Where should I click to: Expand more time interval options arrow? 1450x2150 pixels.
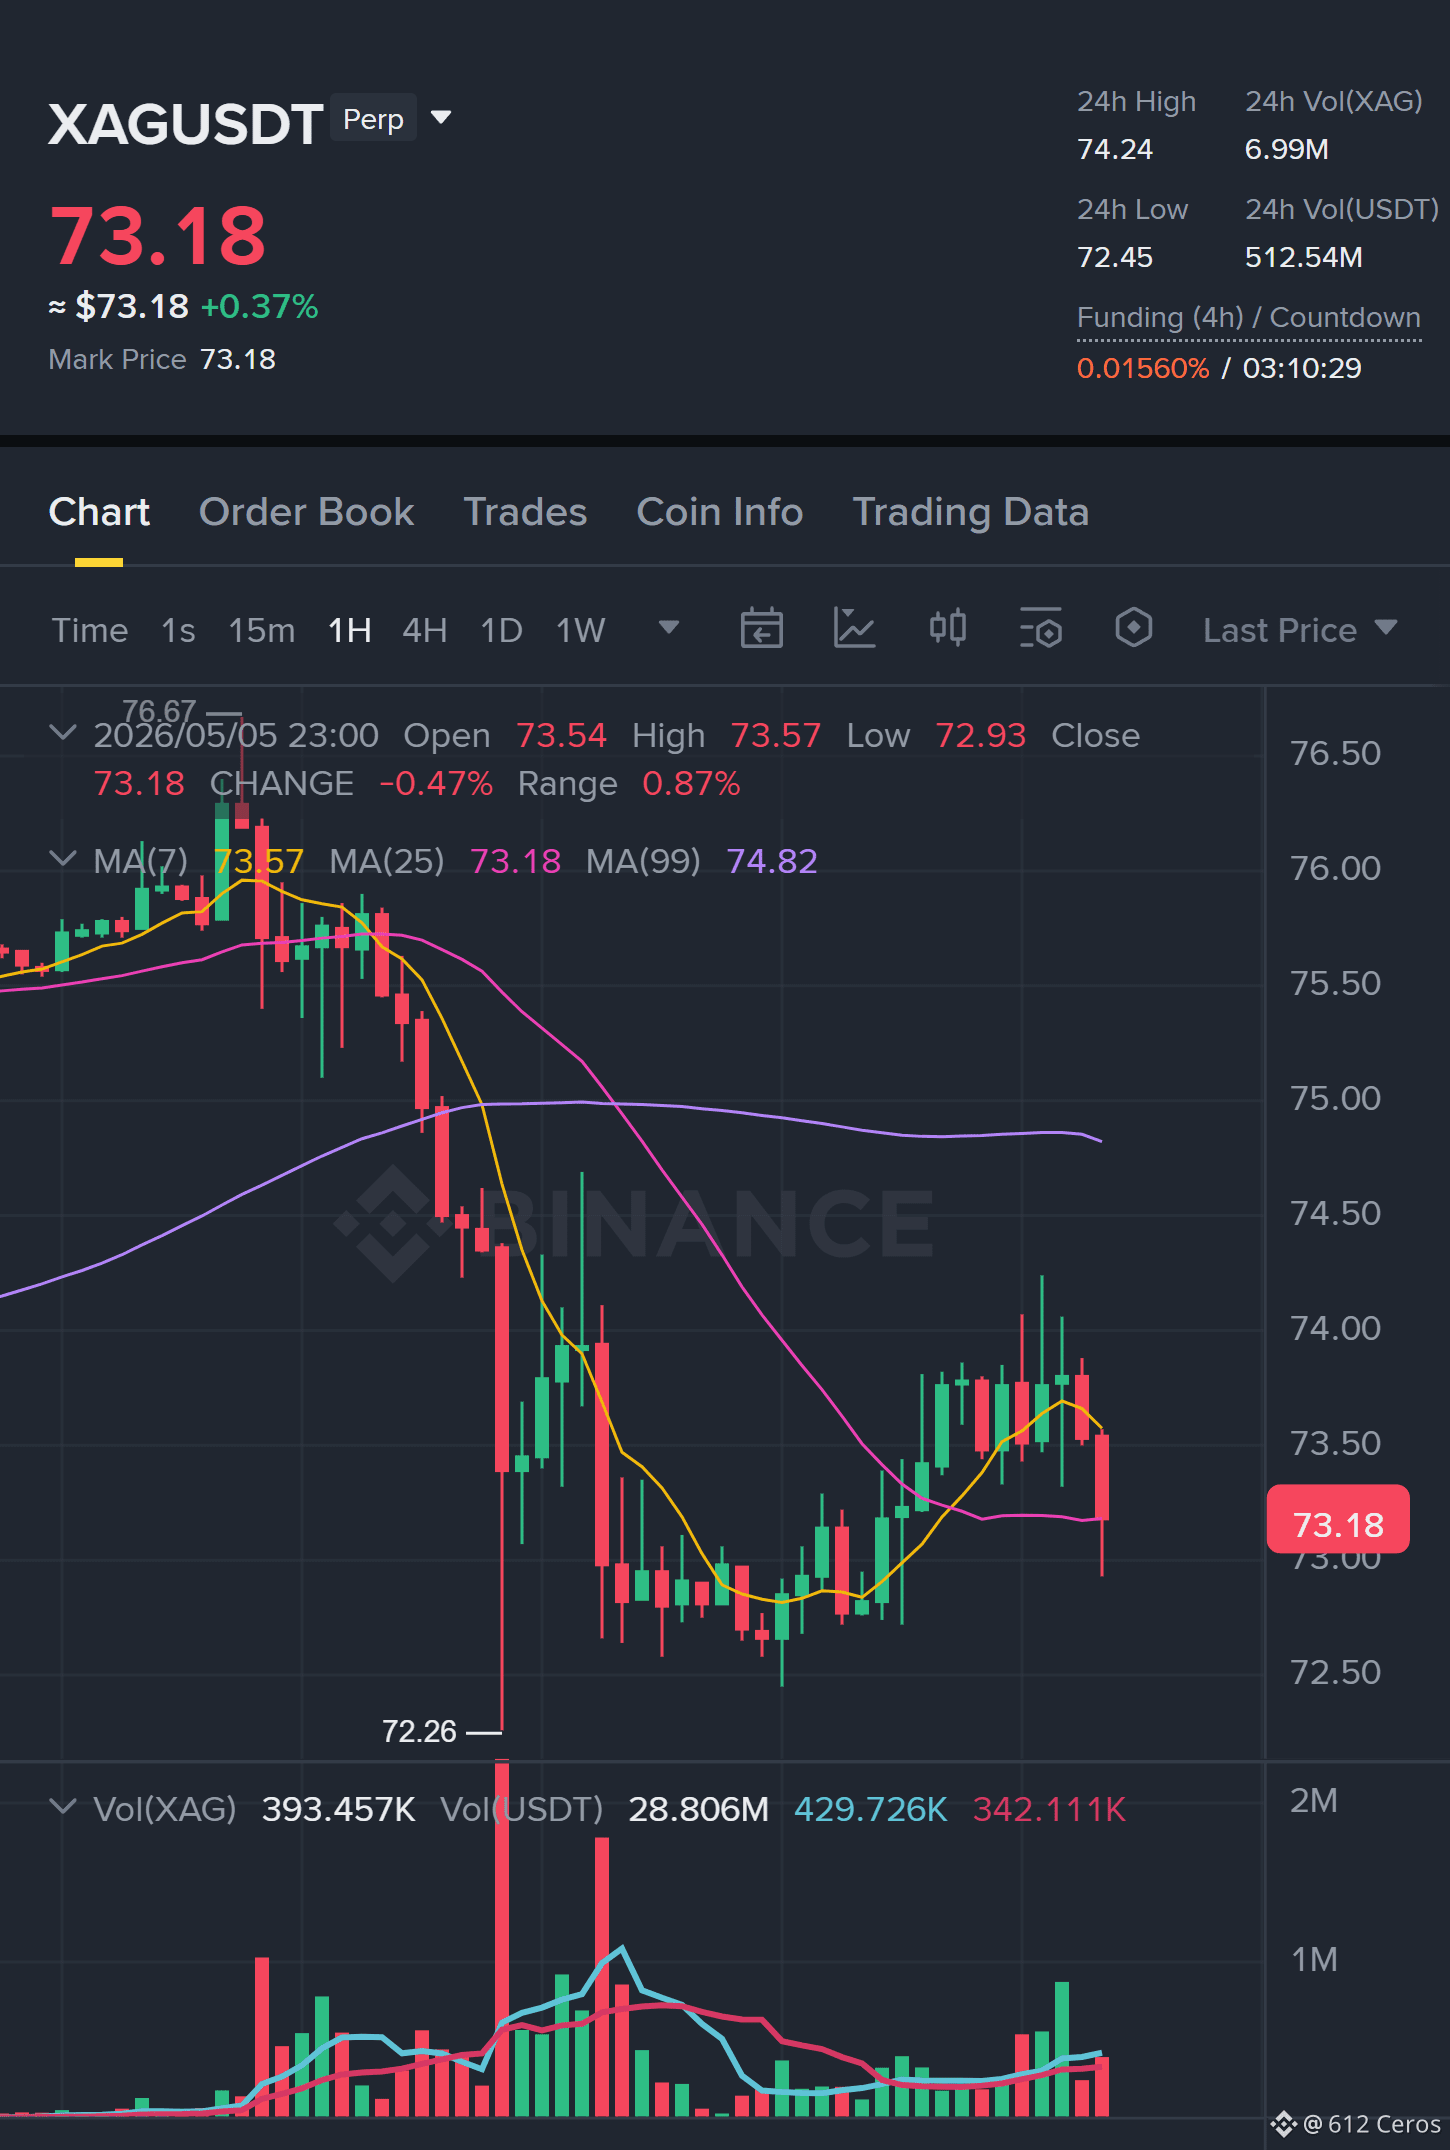tap(669, 628)
